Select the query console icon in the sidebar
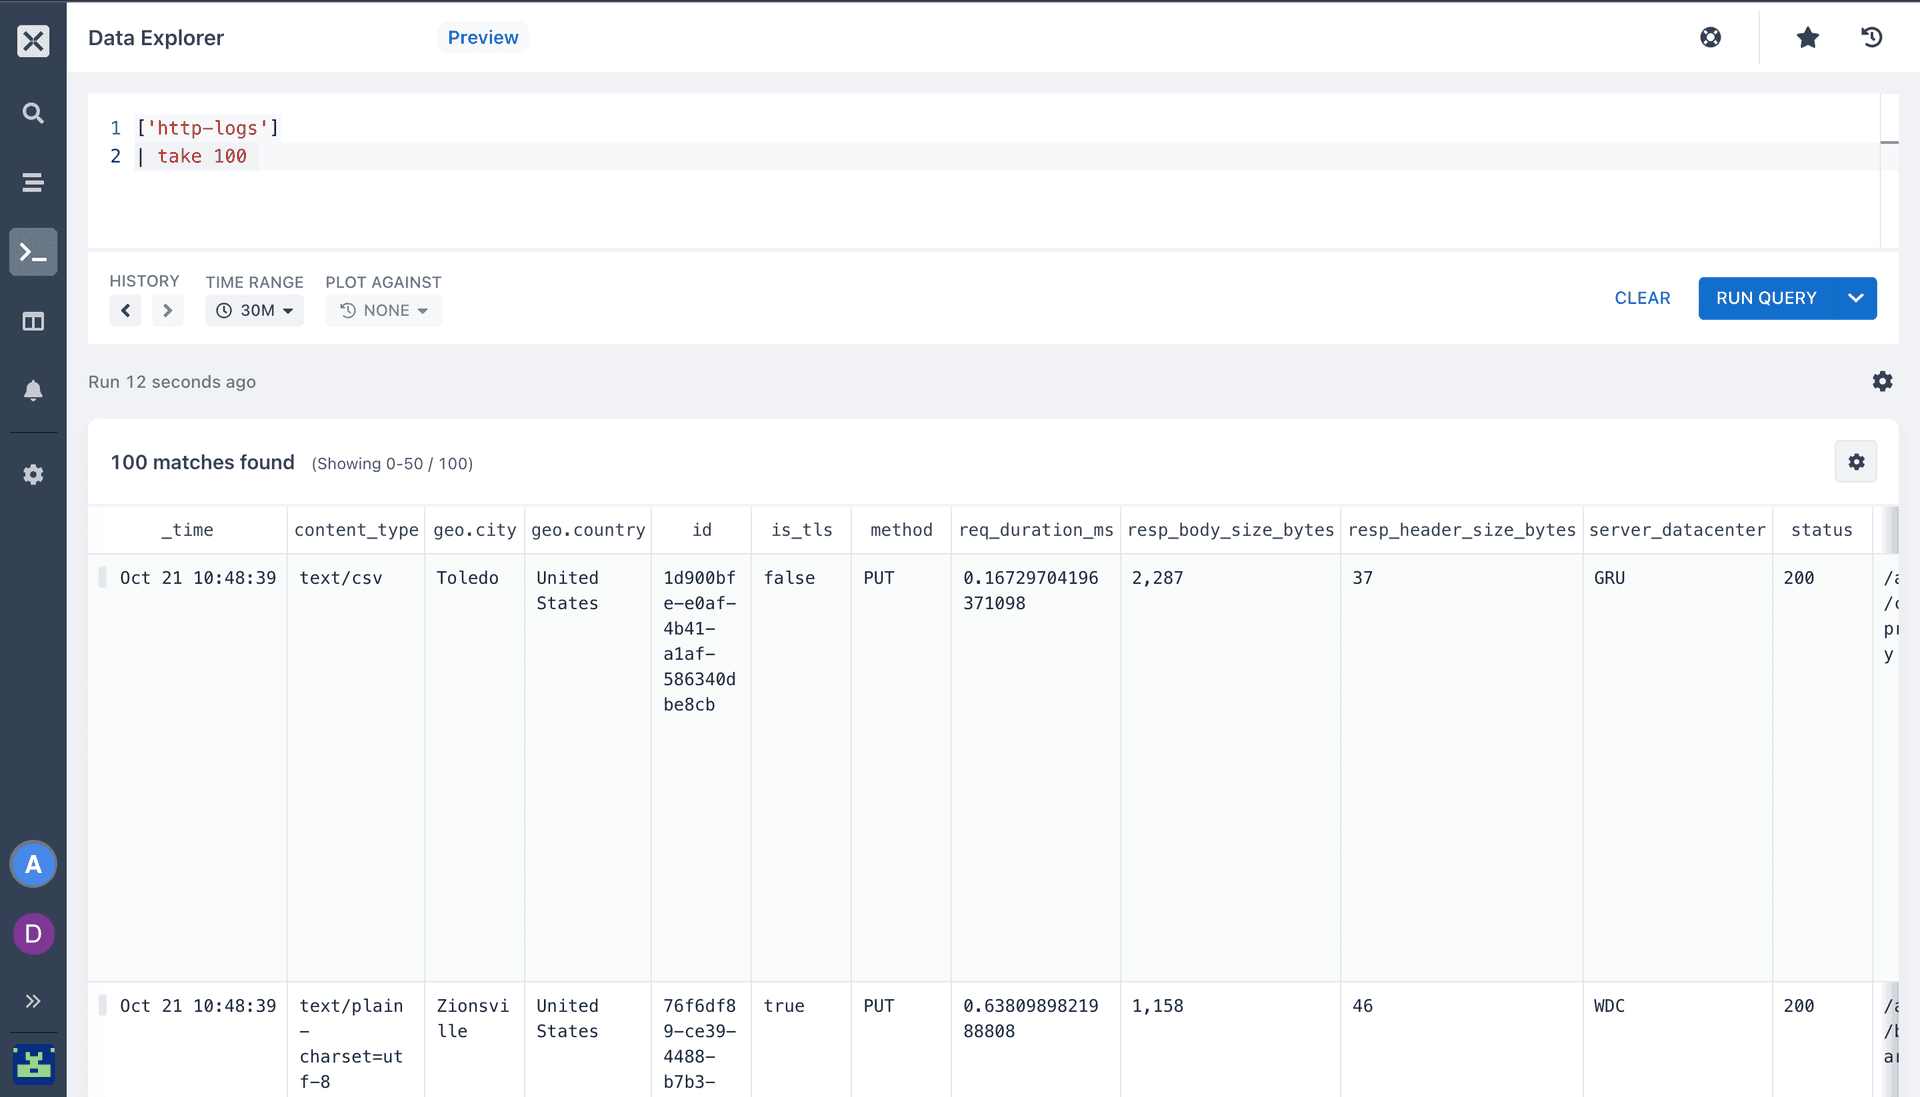Viewport: 1920px width, 1097px height. click(33, 252)
